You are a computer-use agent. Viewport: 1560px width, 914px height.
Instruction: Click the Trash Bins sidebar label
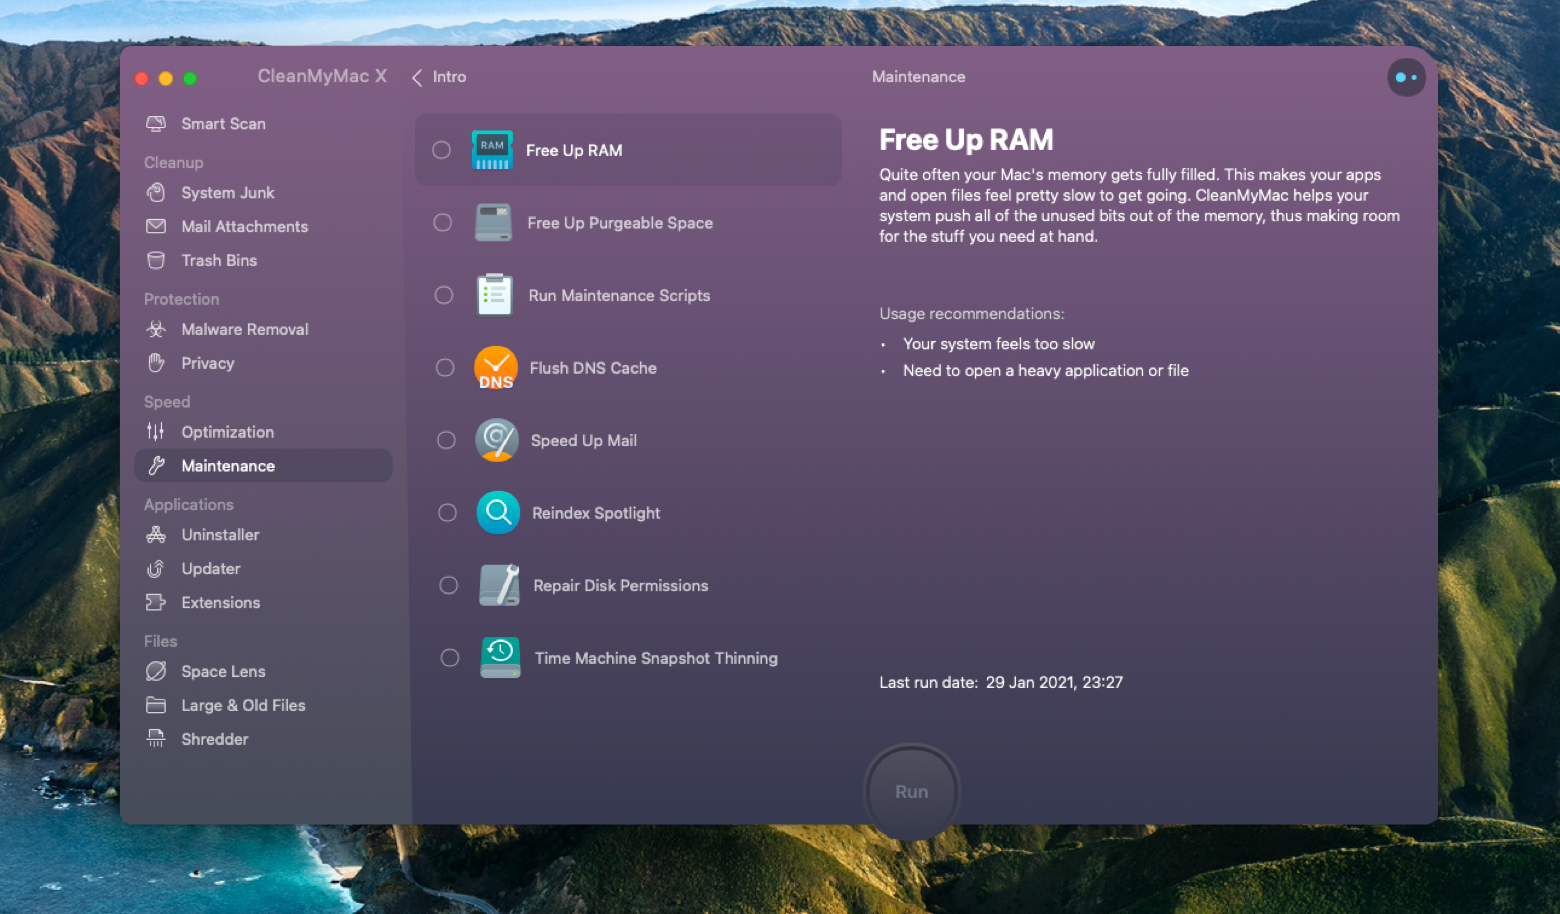[x=219, y=260]
